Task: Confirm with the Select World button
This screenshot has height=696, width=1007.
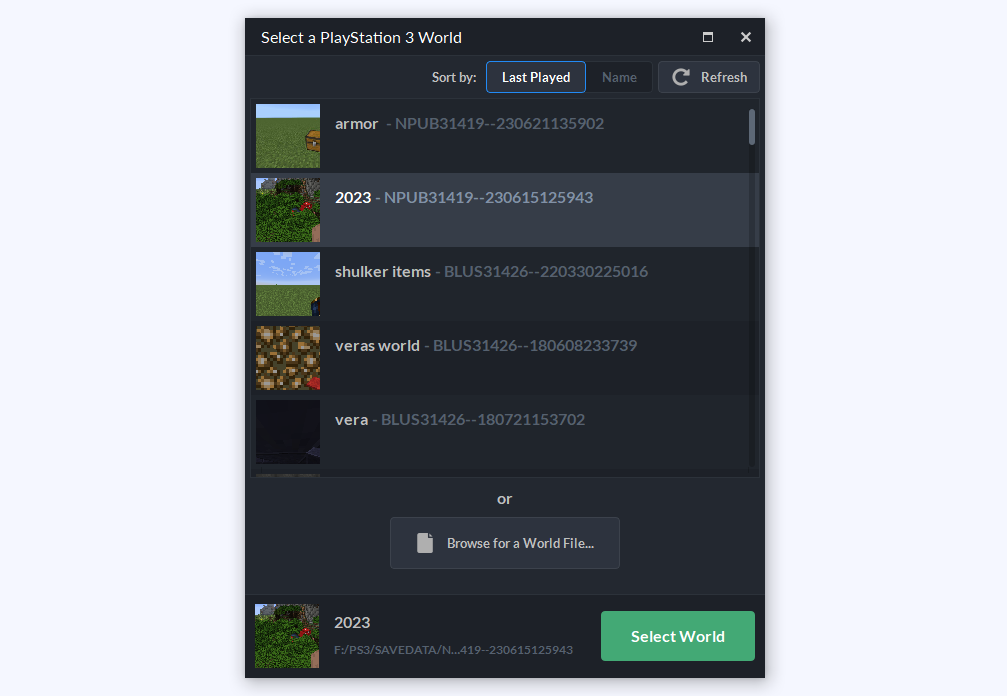Action: (x=678, y=636)
